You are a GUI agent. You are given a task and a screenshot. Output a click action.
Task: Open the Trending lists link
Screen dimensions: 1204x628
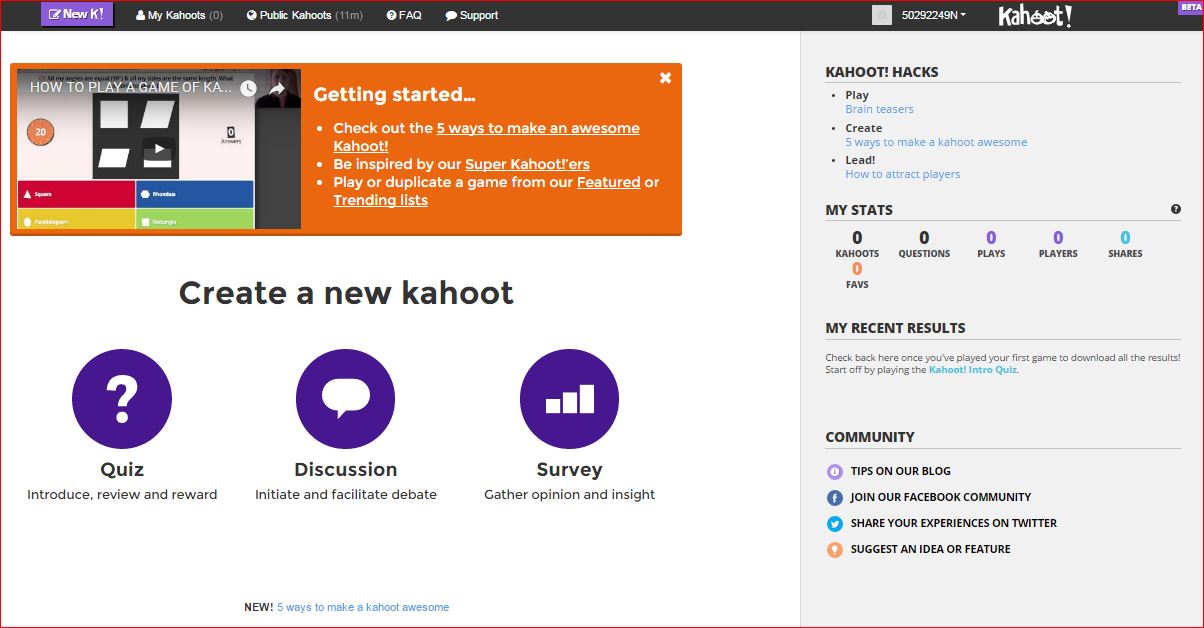[x=380, y=200]
